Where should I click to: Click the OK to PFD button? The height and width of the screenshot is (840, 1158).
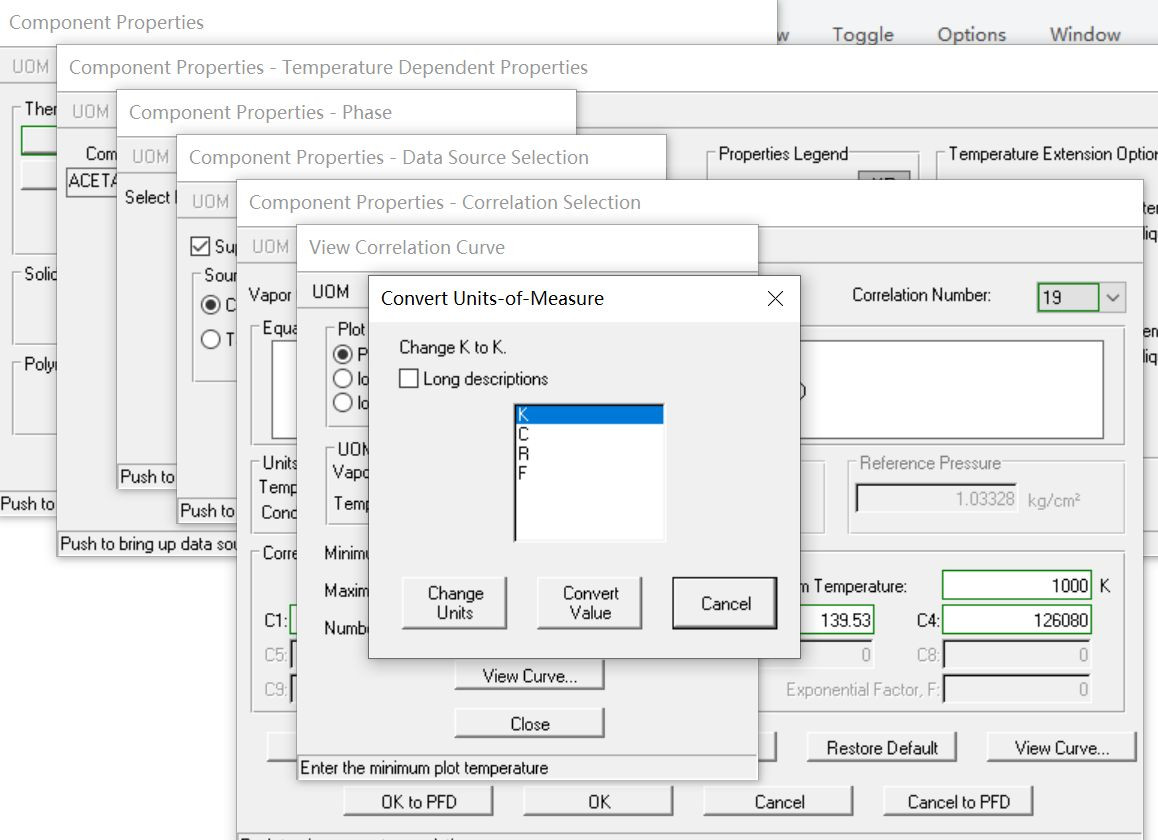tap(419, 802)
